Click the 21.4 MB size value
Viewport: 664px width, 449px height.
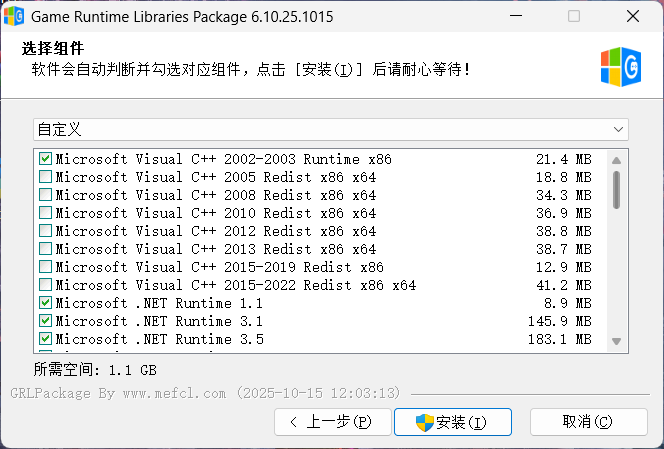(564, 159)
